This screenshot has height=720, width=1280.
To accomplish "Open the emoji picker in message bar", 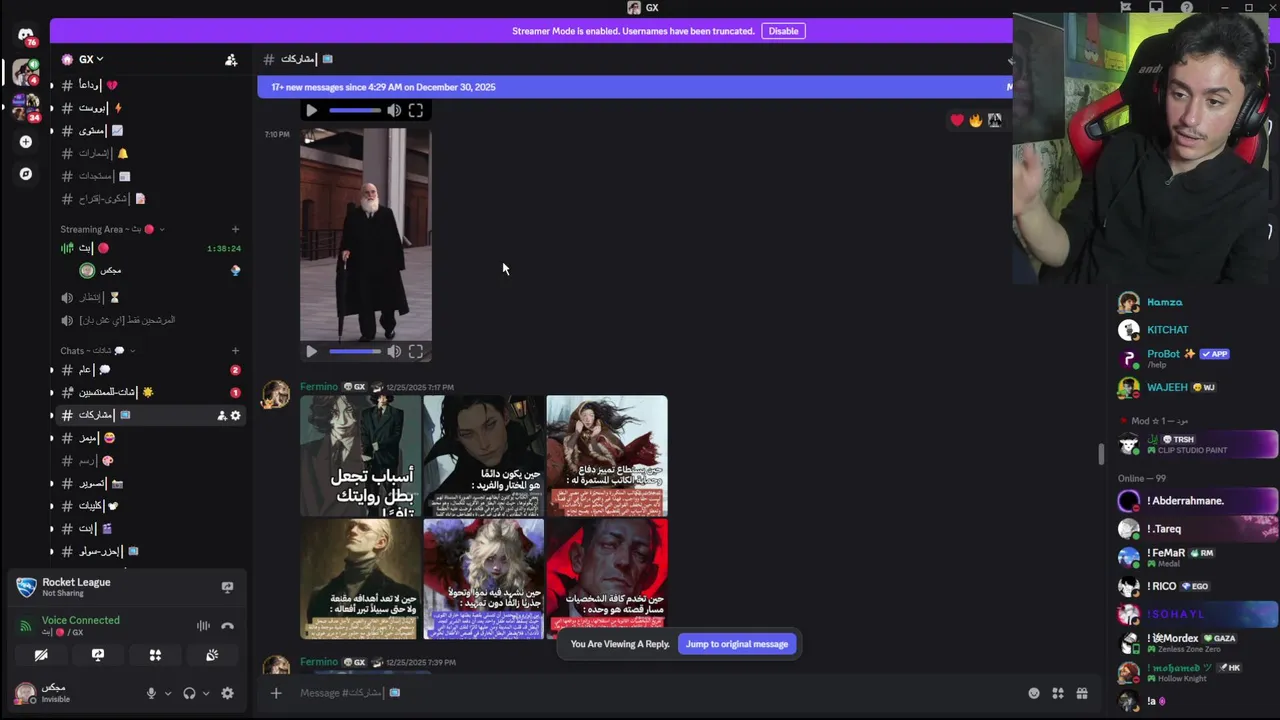I will 1034,693.
